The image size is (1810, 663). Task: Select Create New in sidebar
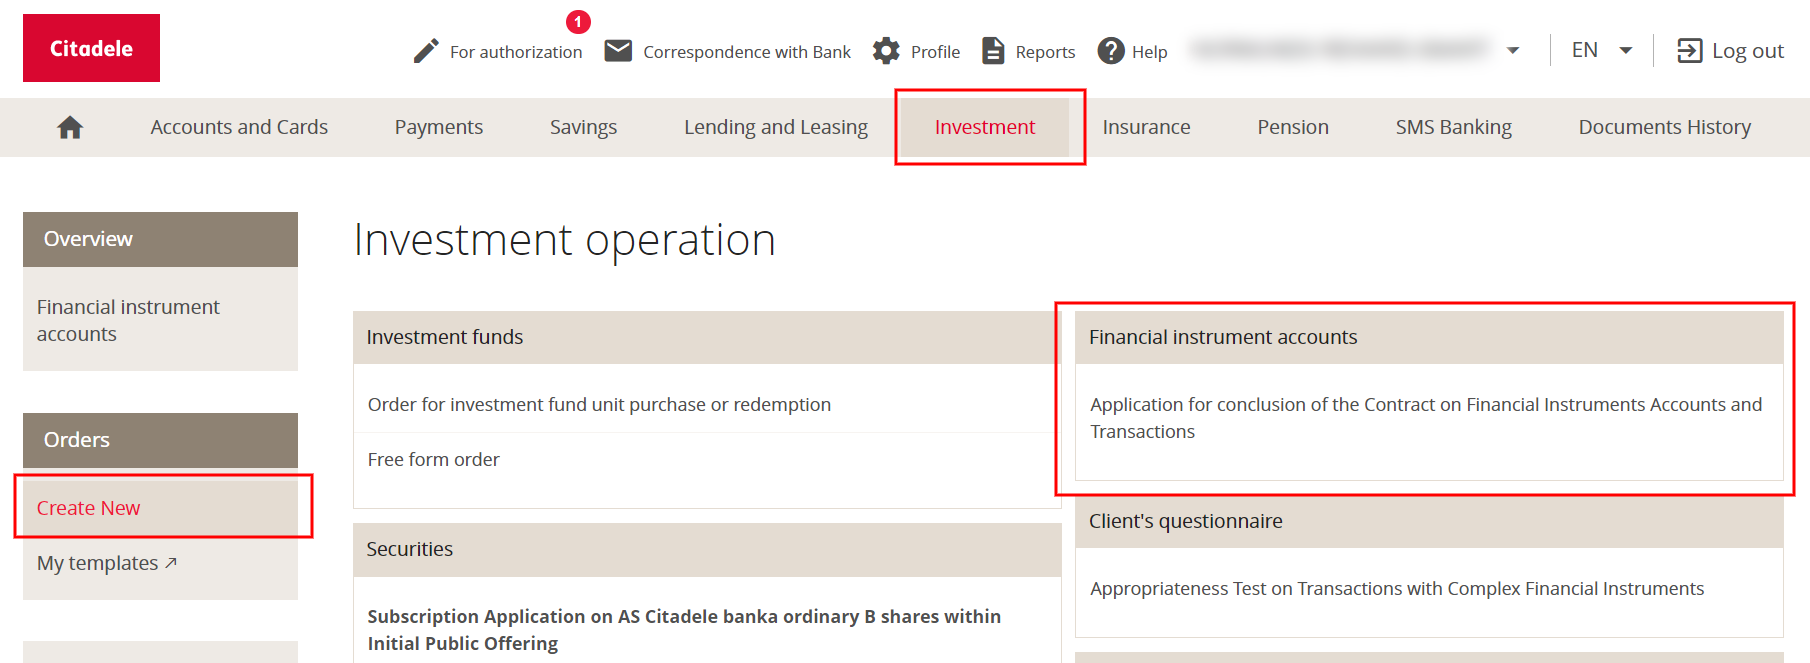coord(160,508)
